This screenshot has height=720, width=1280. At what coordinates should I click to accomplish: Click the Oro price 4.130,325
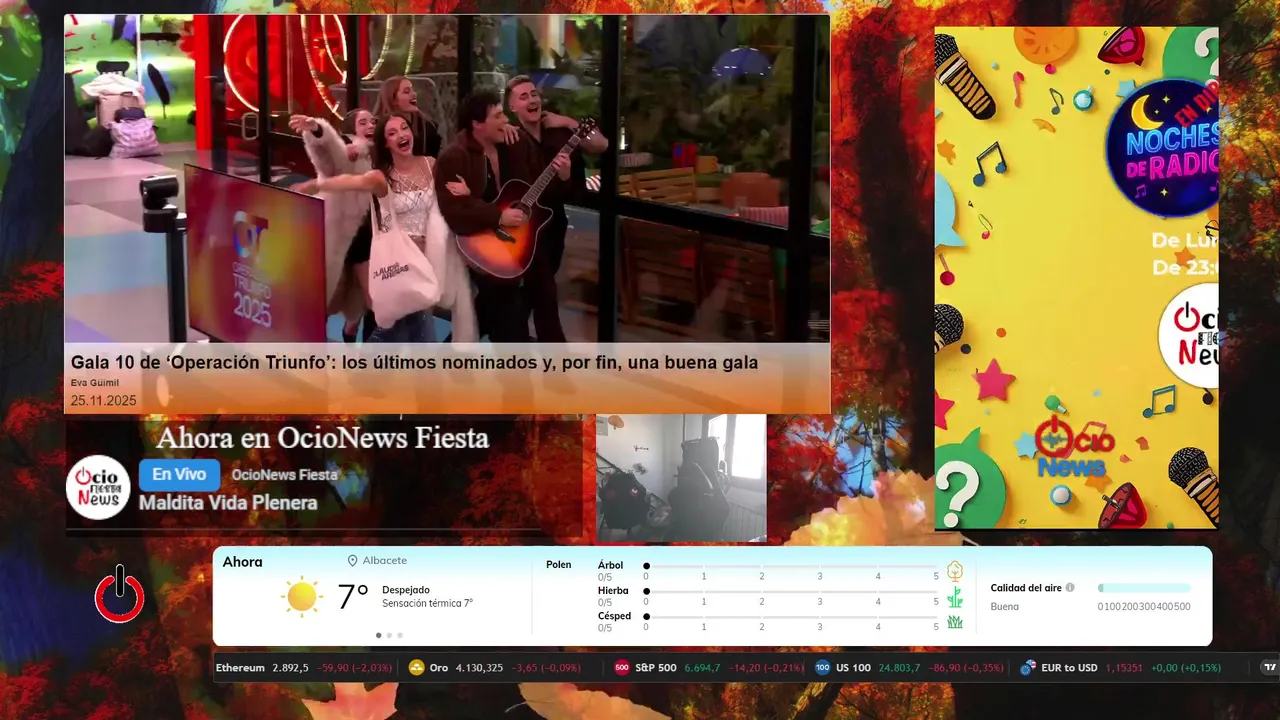coord(480,668)
